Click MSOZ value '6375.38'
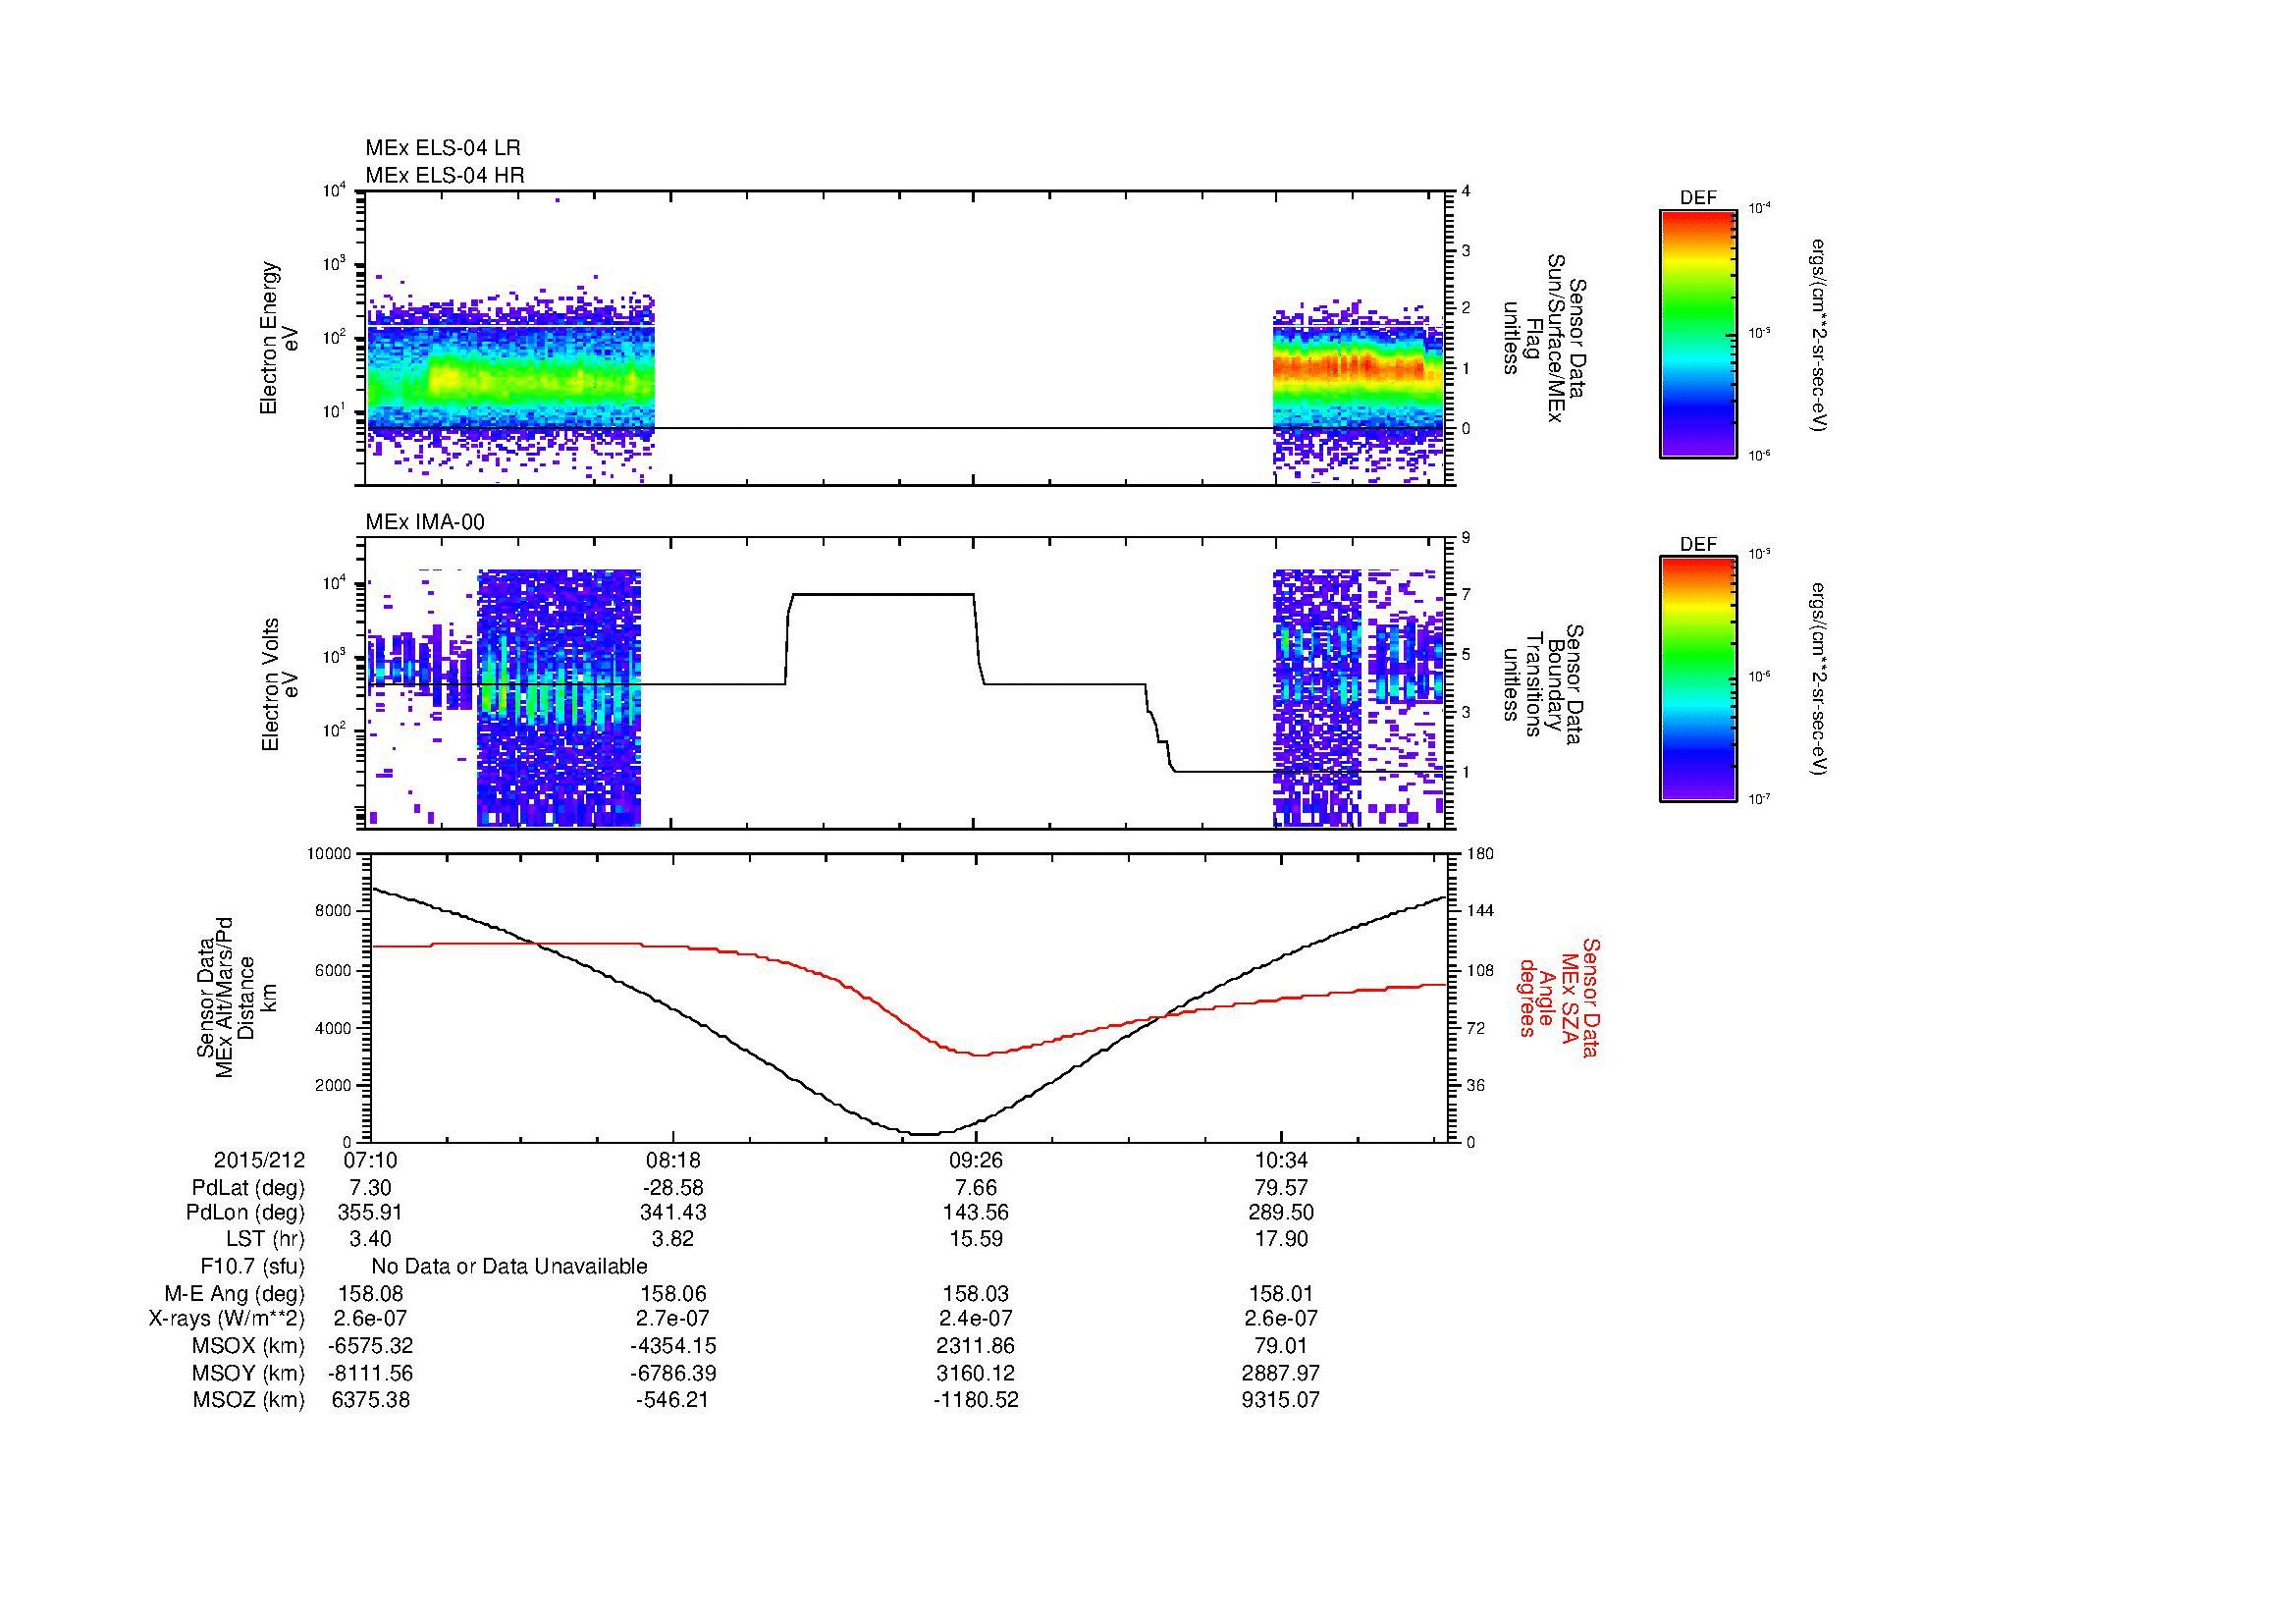The width and height of the screenshot is (2296, 1623). tap(370, 1400)
